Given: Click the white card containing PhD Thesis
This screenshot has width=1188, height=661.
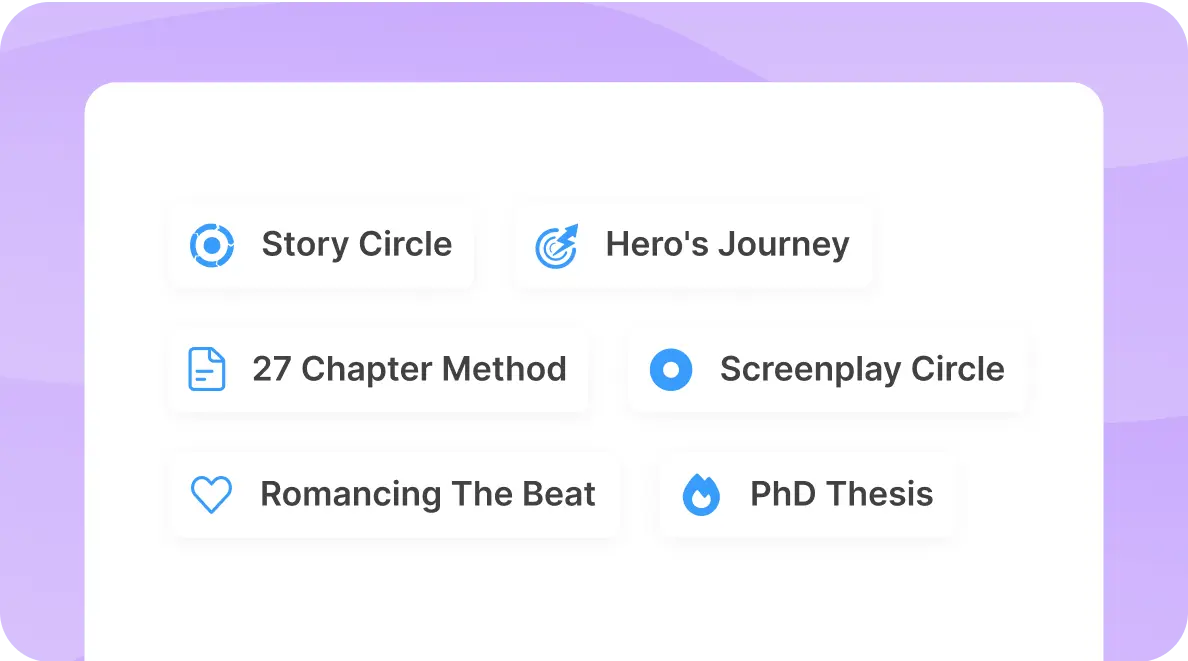Looking at the screenshot, I should [x=808, y=494].
